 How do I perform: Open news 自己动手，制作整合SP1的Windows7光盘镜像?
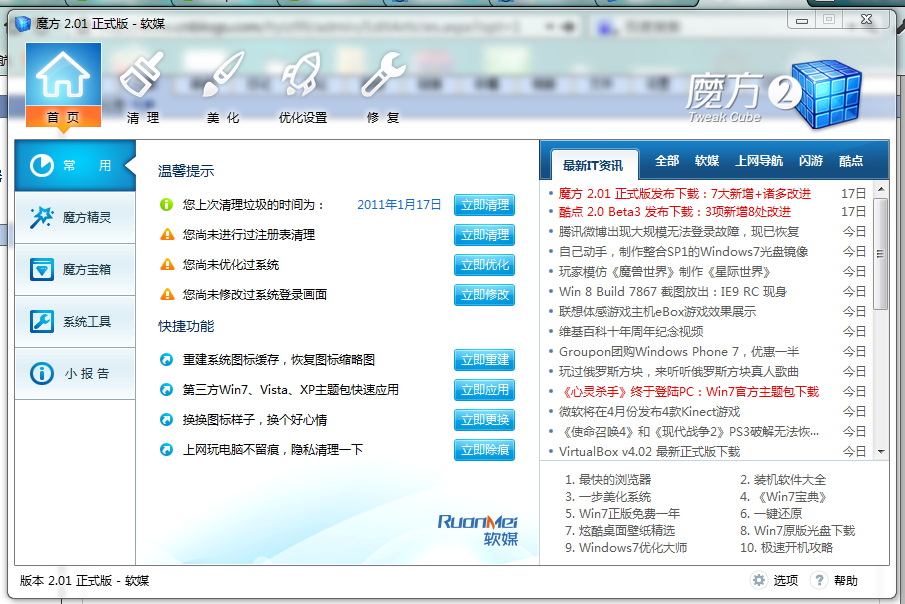pos(683,252)
